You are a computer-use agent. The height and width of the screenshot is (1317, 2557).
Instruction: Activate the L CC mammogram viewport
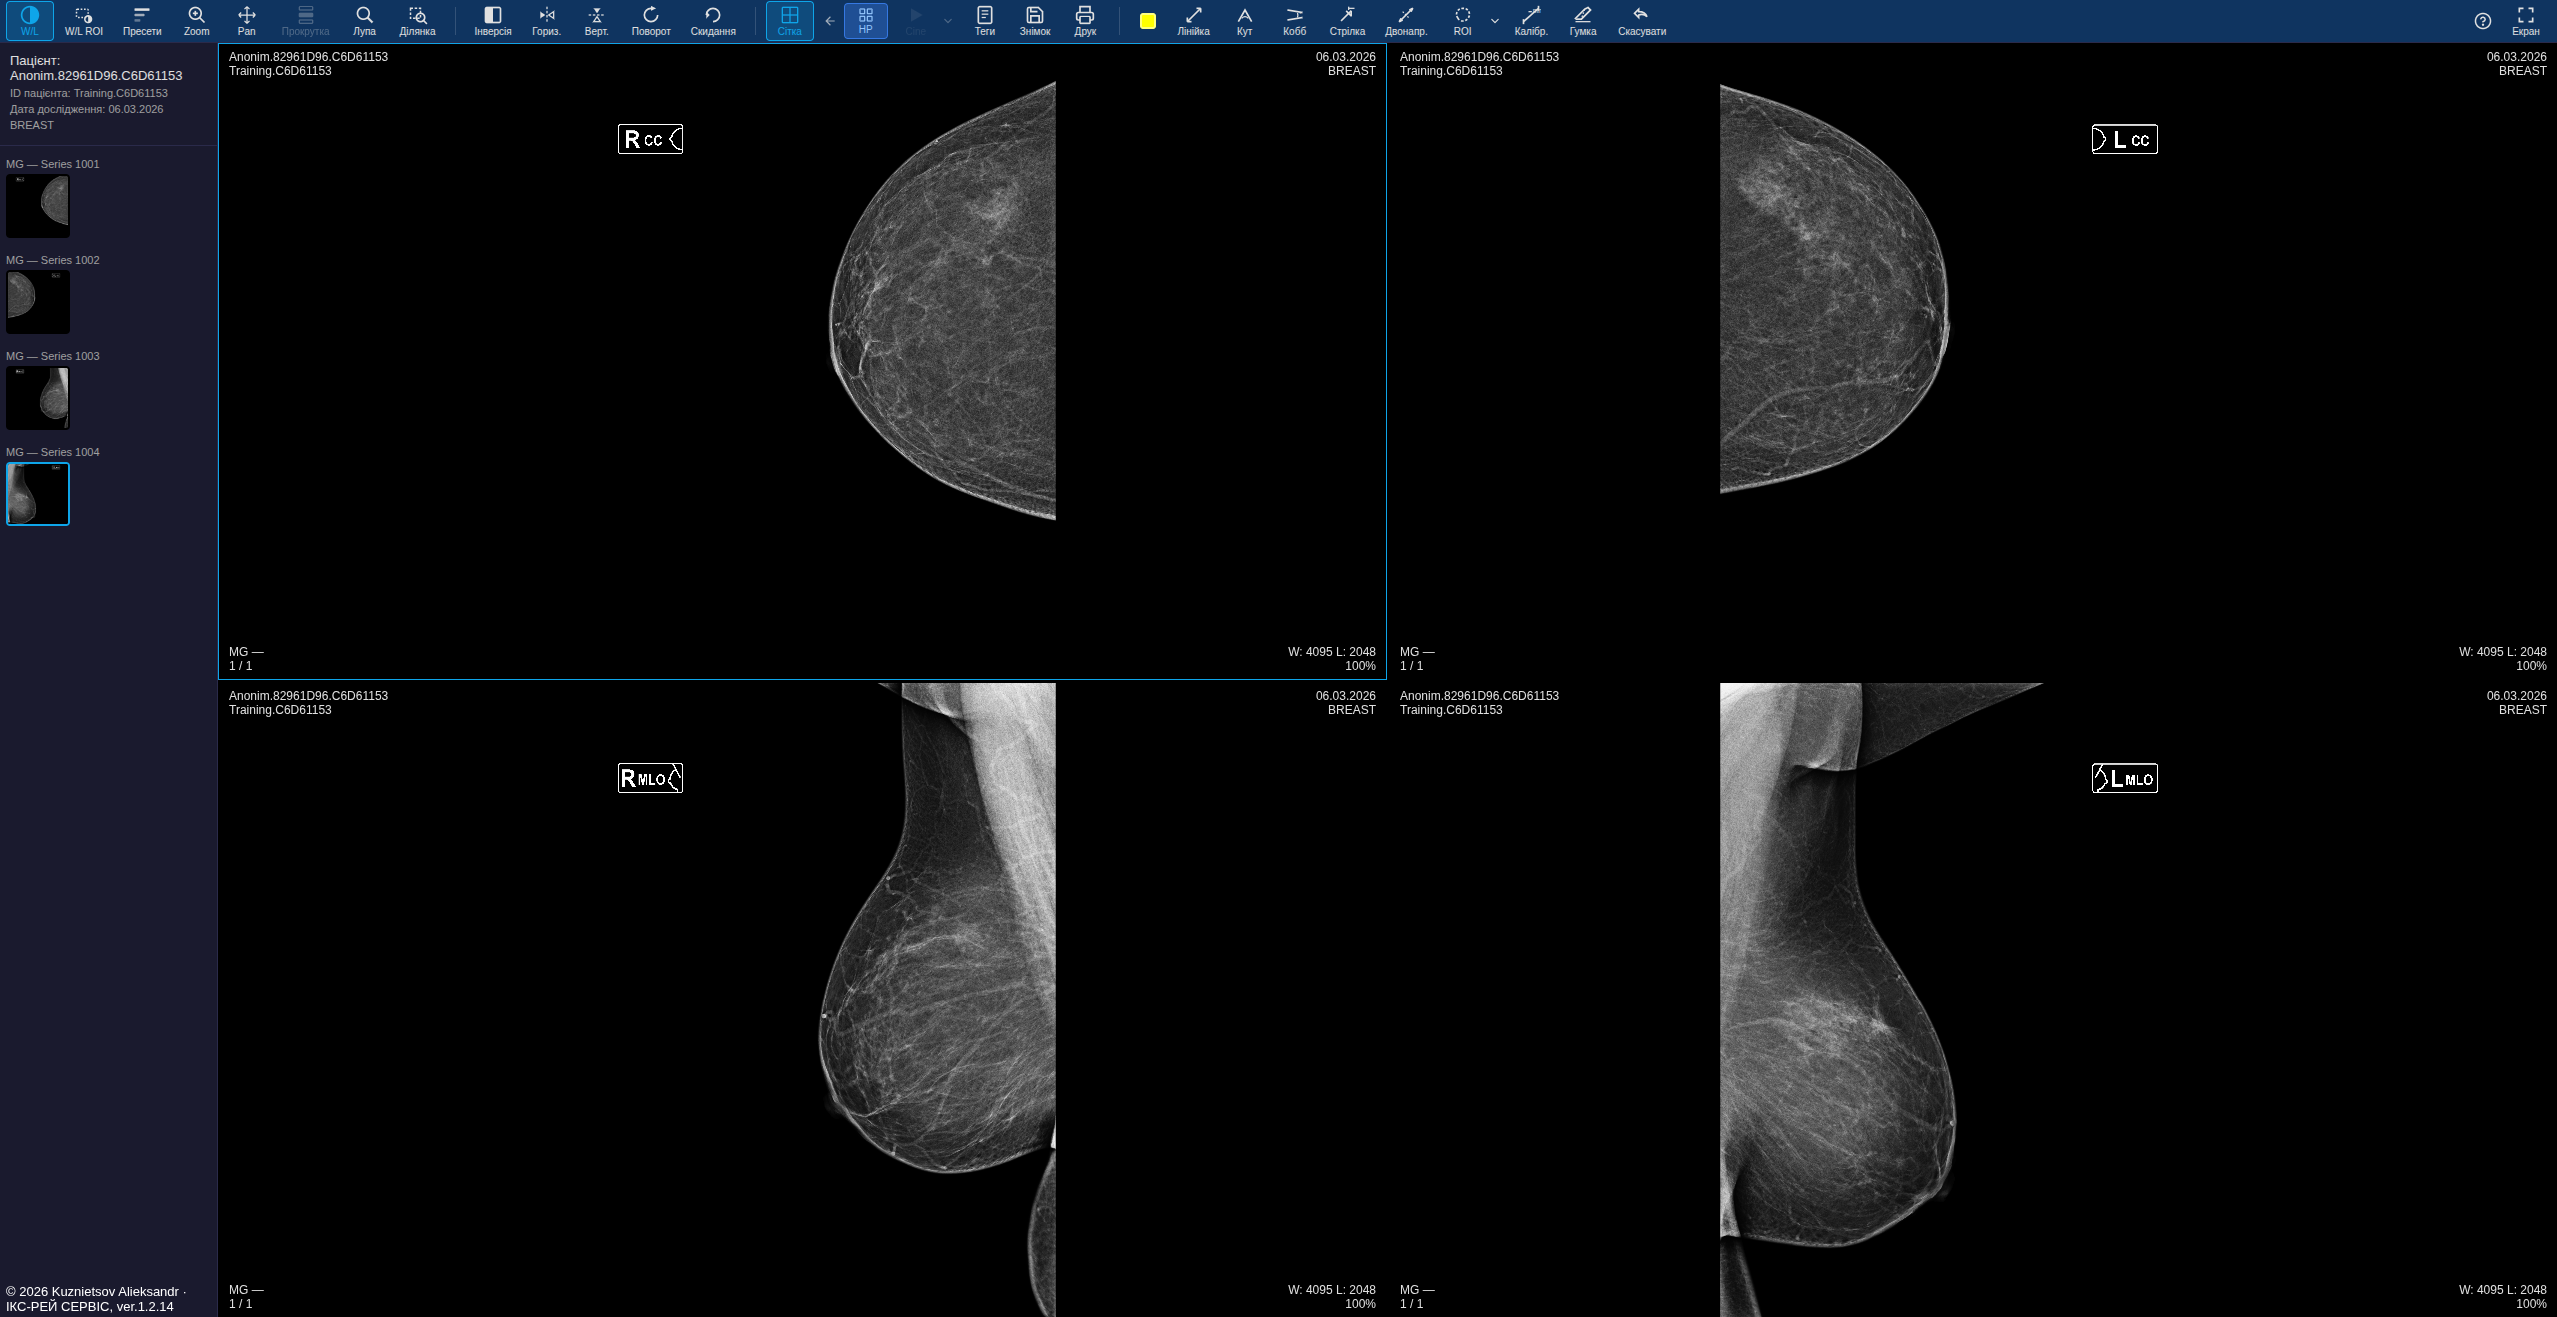tap(1972, 361)
